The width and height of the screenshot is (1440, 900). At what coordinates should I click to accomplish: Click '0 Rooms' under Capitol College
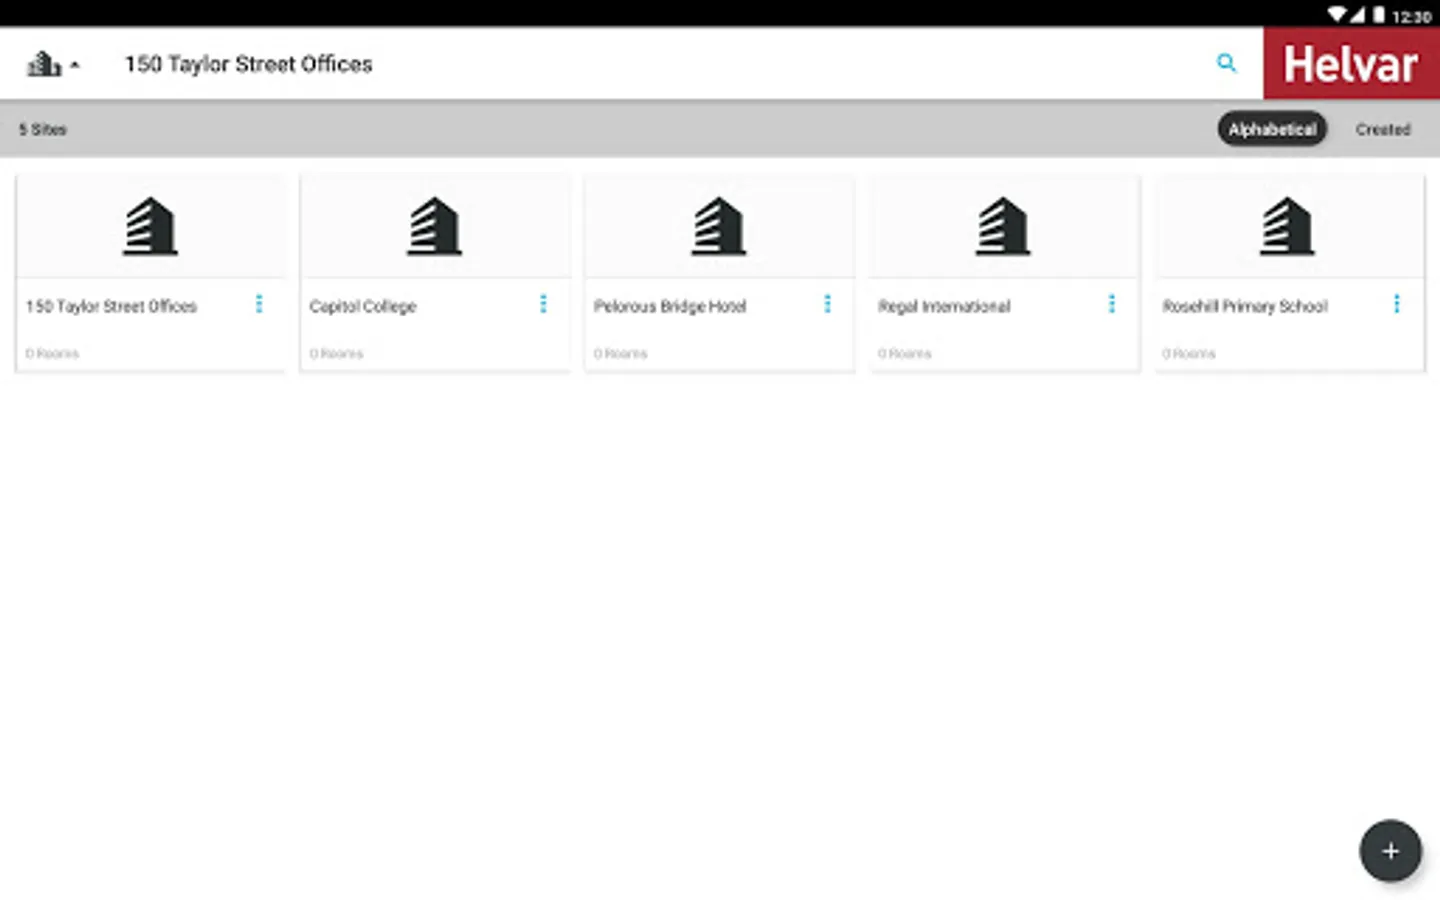click(336, 353)
